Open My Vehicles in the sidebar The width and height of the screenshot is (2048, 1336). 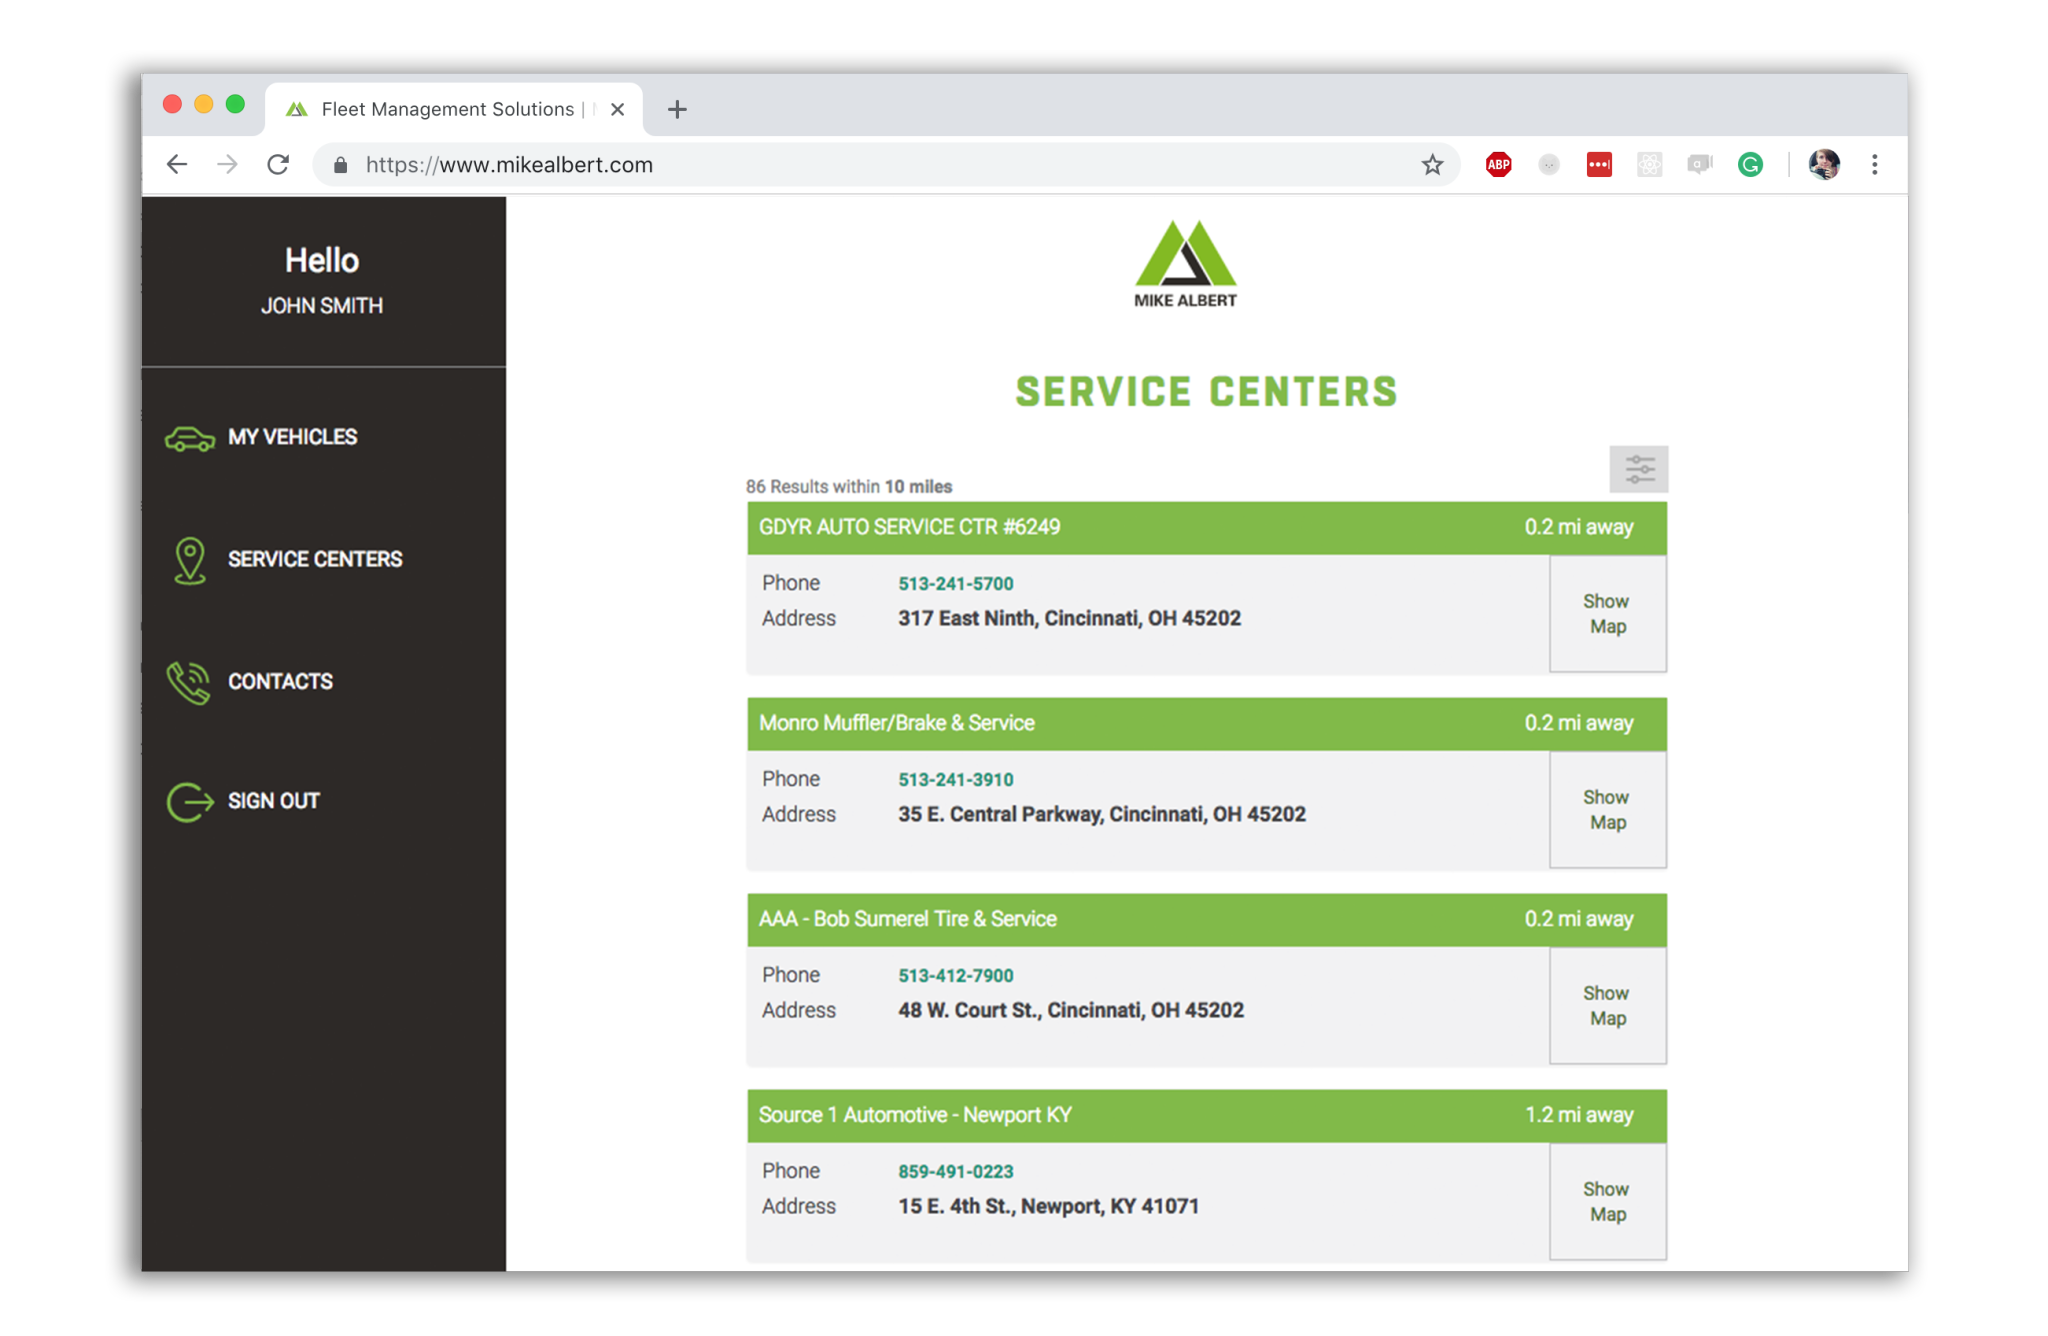(292, 437)
